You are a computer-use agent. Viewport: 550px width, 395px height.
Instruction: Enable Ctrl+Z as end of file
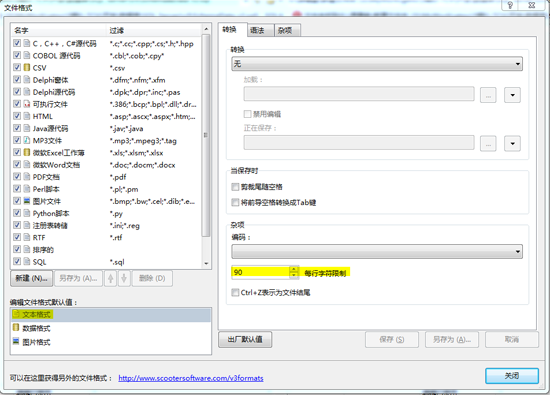[235, 292]
